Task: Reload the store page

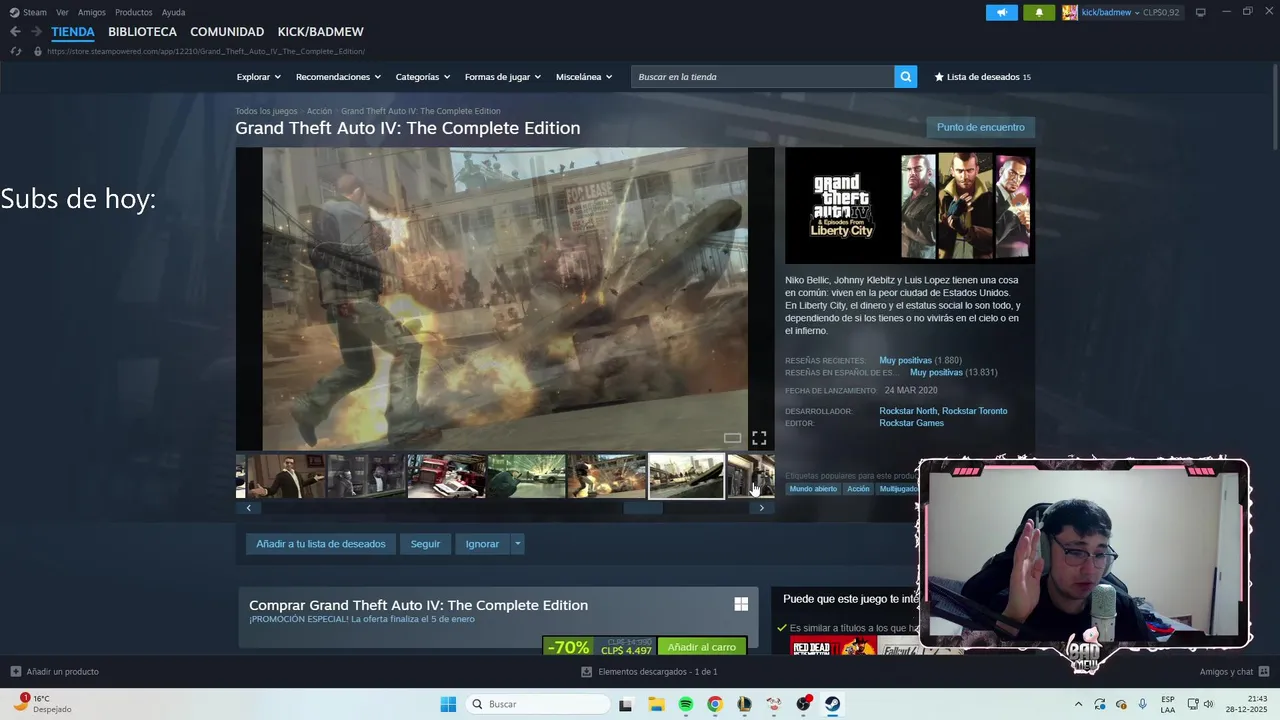Action: click(x=16, y=51)
